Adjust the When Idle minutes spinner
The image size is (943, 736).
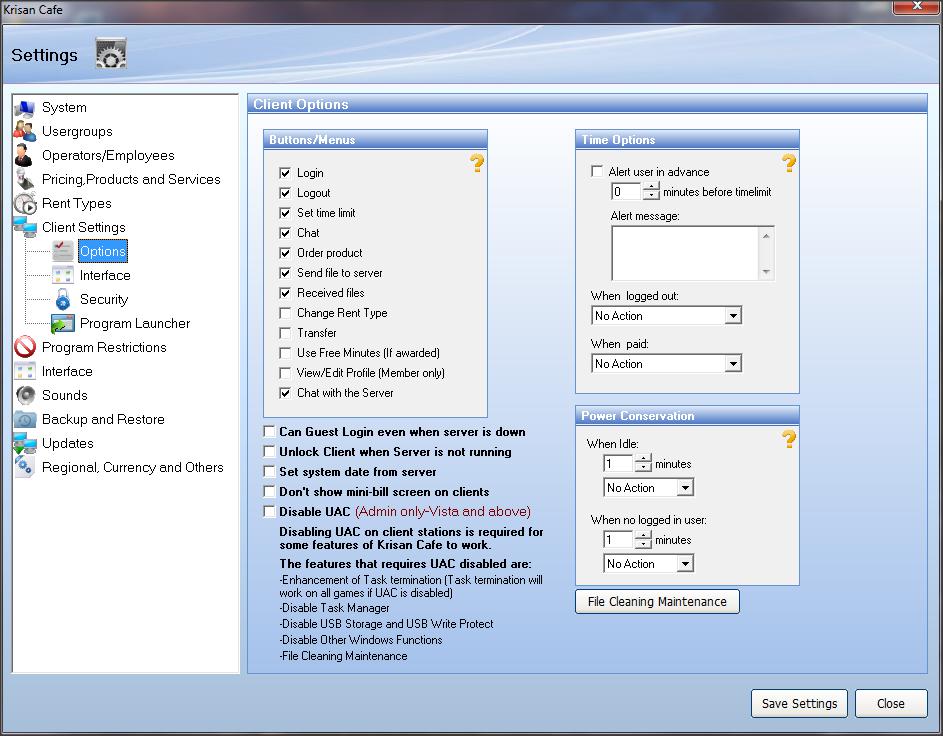pos(643,464)
